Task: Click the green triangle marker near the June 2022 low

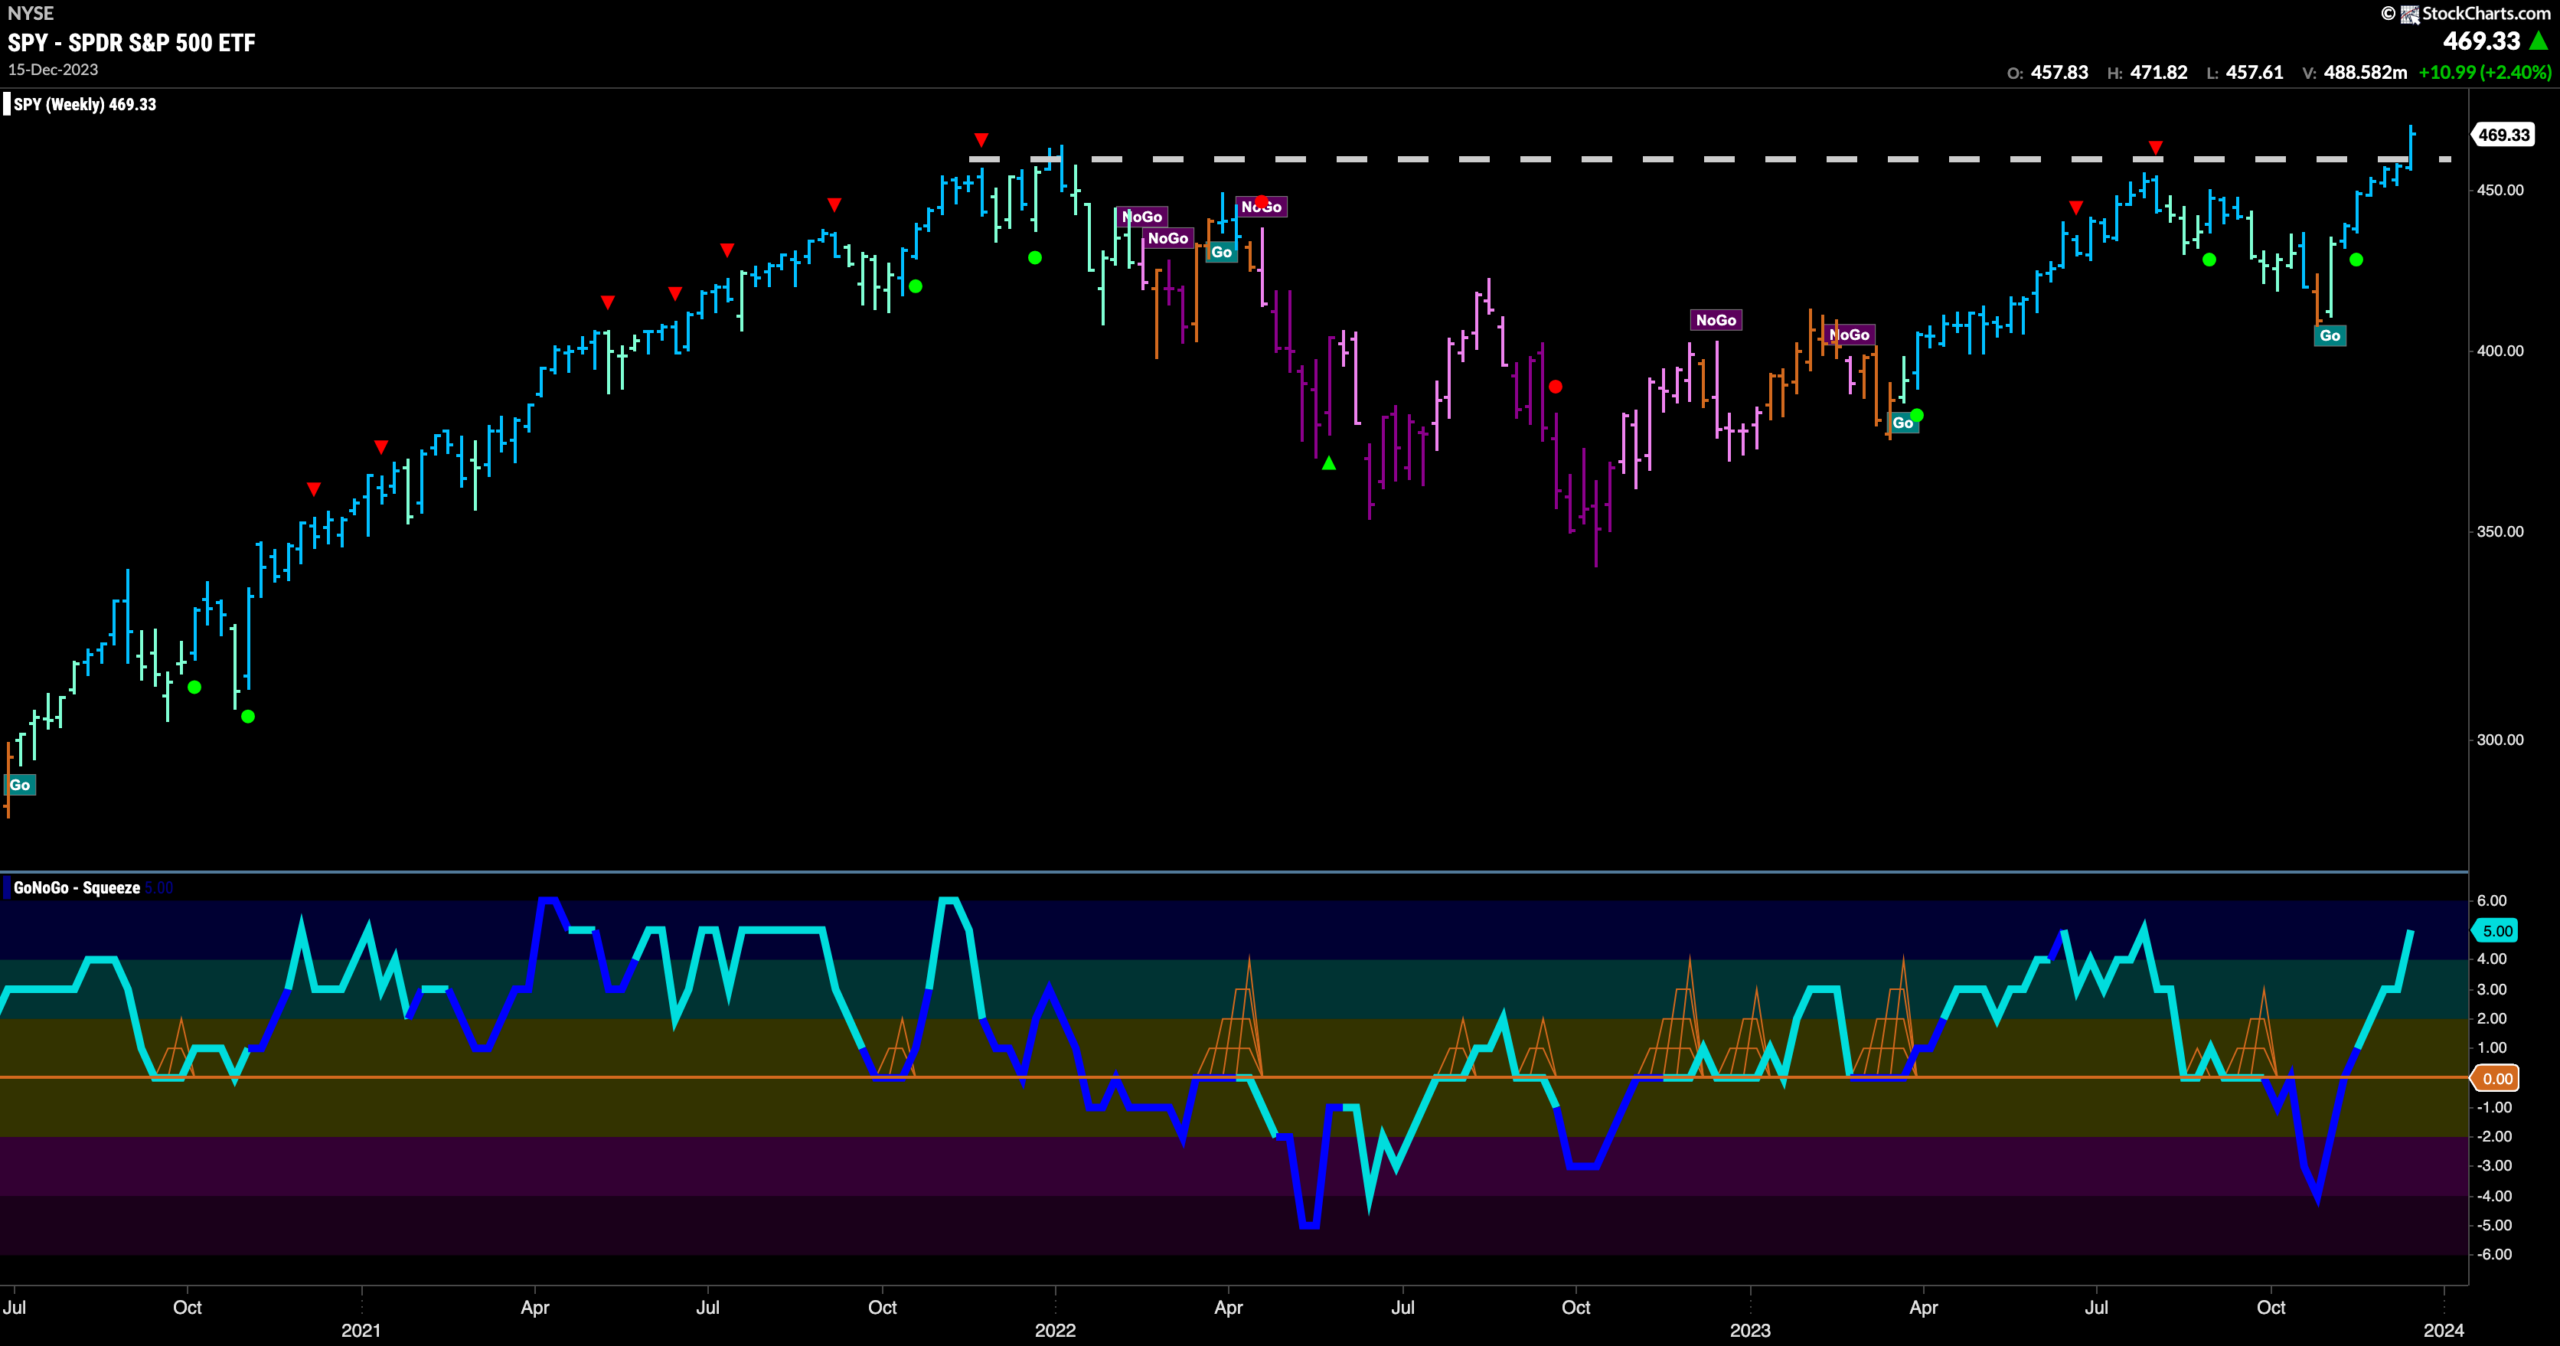Action: (1329, 463)
